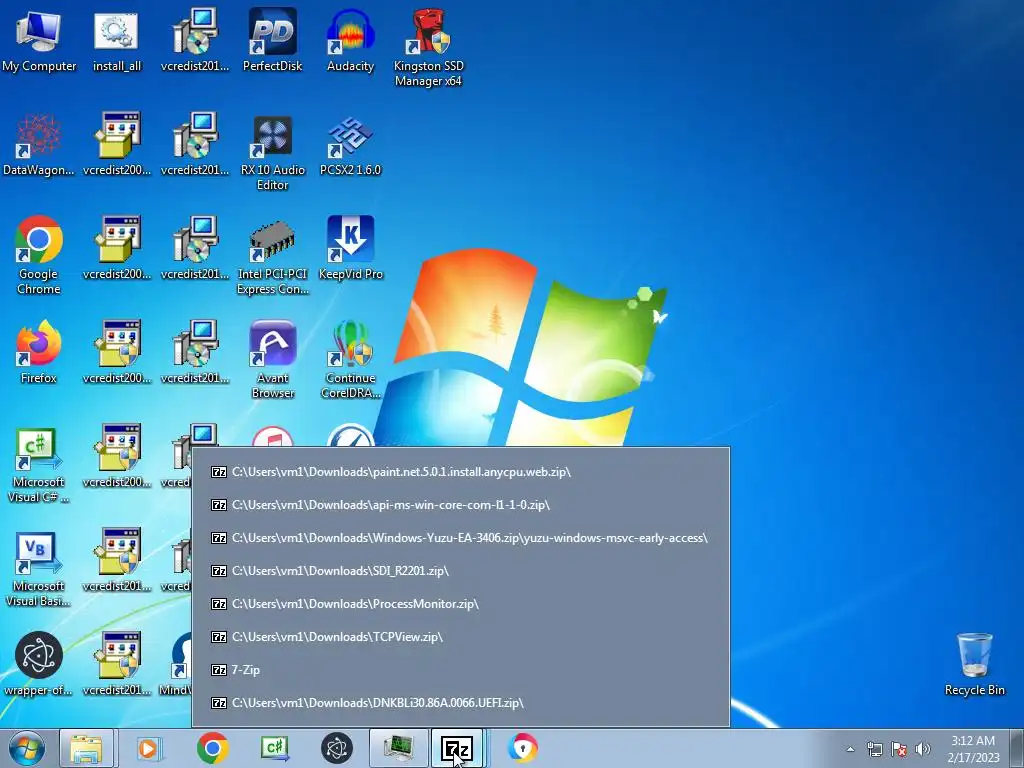Show hidden tray icons arrow
Image resolution: width=1024 pixels, height=768 pixels.
[x=850, y=749]
